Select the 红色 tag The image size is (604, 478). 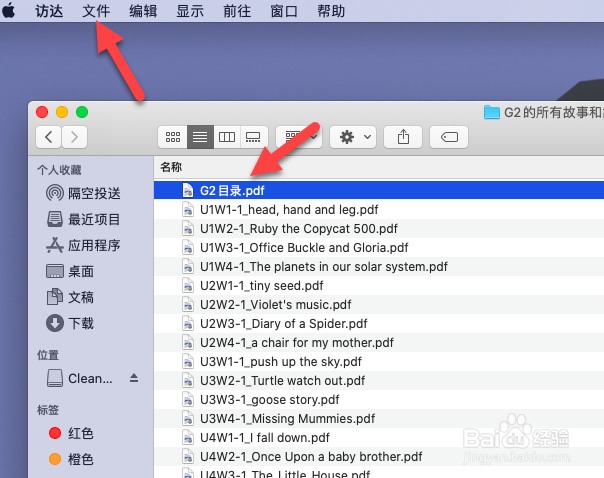coord(71,433)
